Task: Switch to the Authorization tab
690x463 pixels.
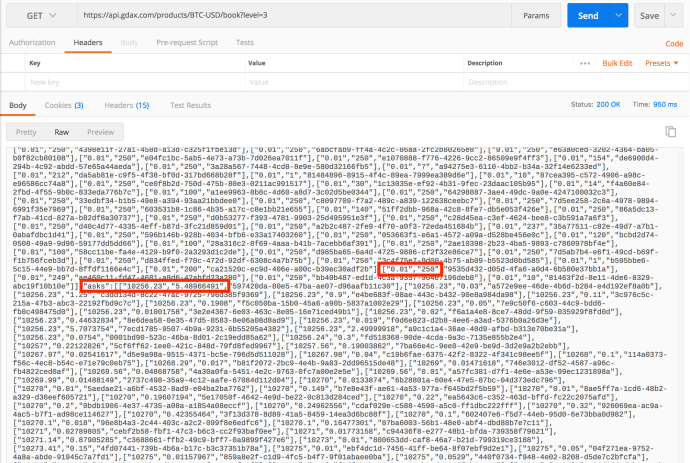Action: pos(32,43)
